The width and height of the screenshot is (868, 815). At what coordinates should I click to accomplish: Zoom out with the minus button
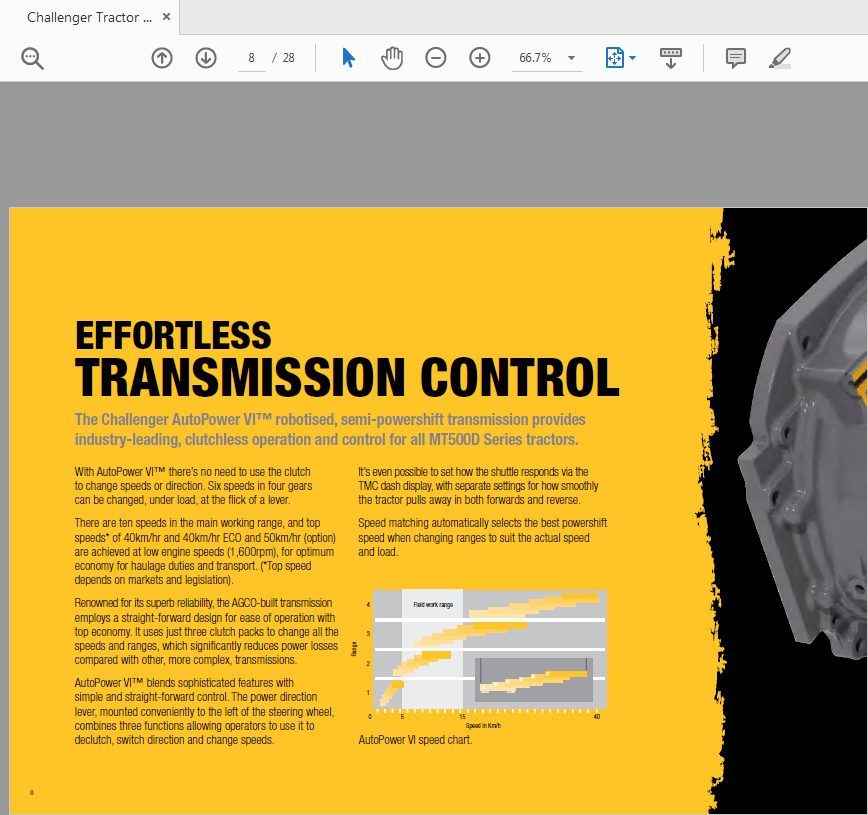(x=436, y=58)
